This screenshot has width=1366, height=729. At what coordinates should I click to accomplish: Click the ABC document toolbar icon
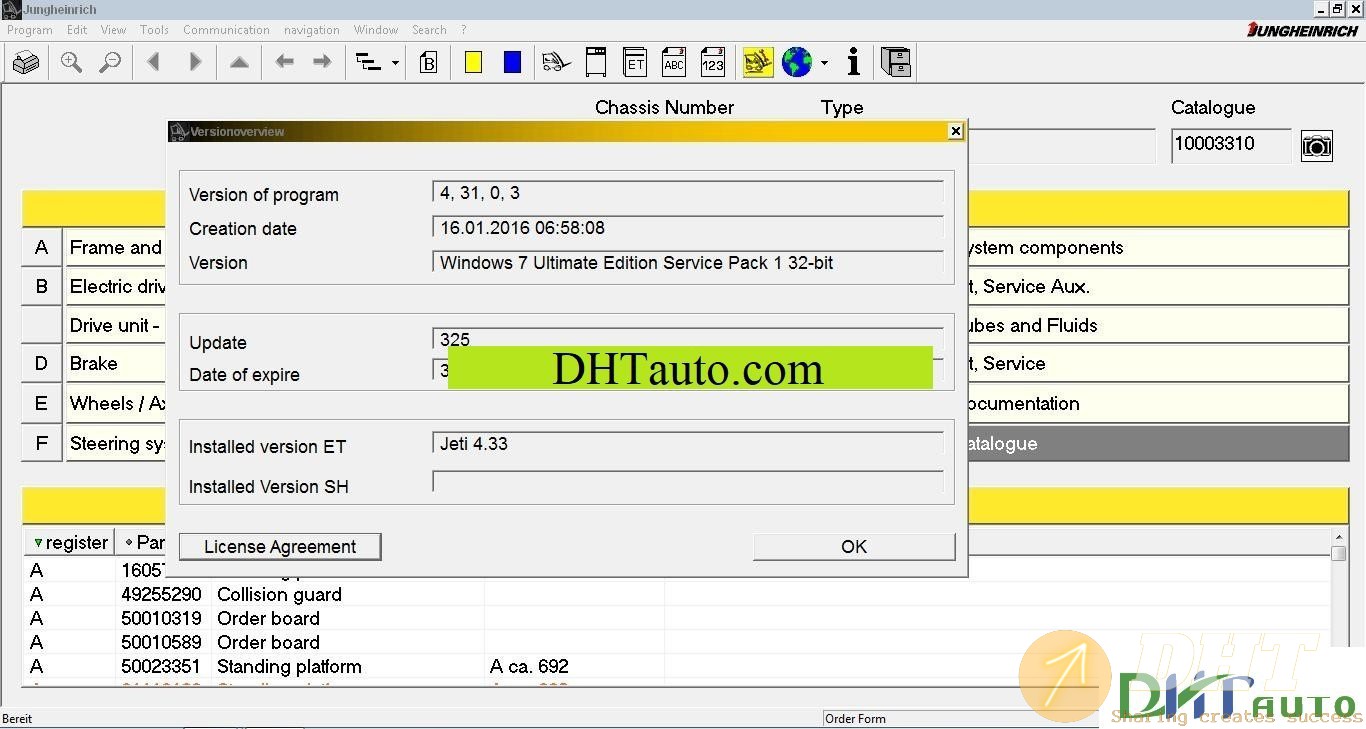(x=674, y=62)
